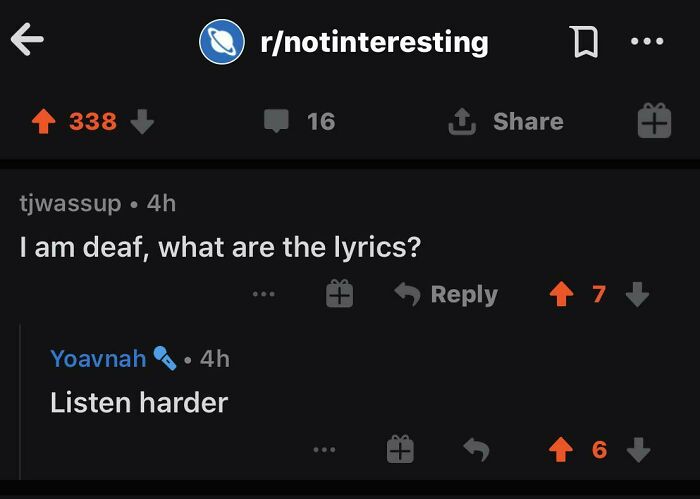Reply to Yoavnah using the arrow icon
The width and height of the screenshot is (700, 499).
pos(476,451)
